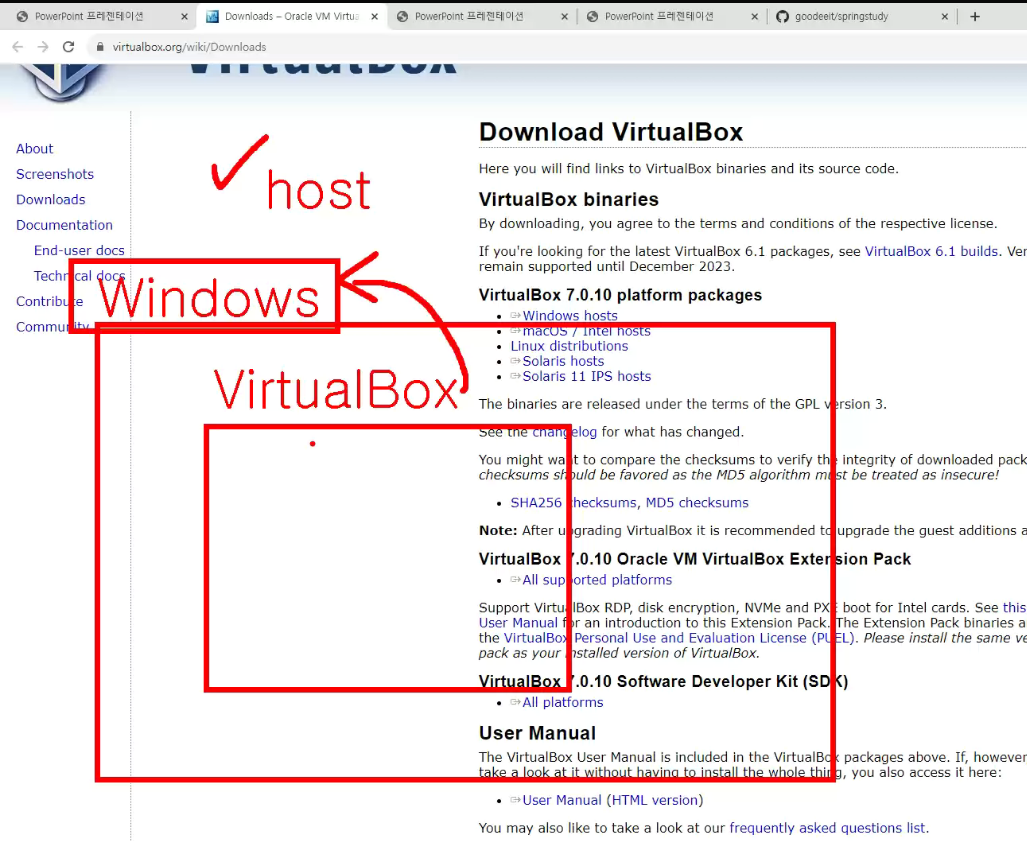Click the browser back arrow
This screenshot has height=841, width=1027.
(18, 47)
